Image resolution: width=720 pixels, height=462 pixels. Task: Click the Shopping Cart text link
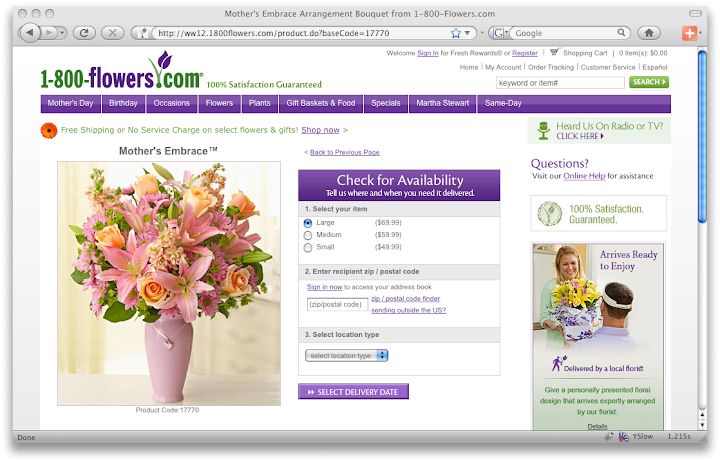click(x=585, y=53)
